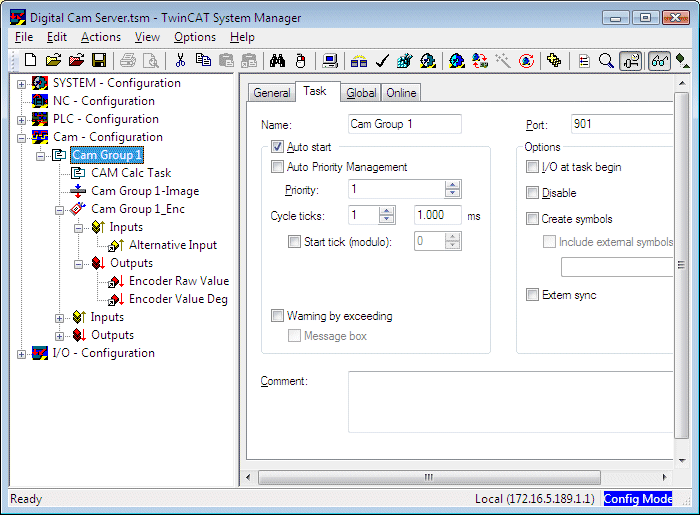
Task: Select Encoder Value Deg output
Action: (178, 299)
